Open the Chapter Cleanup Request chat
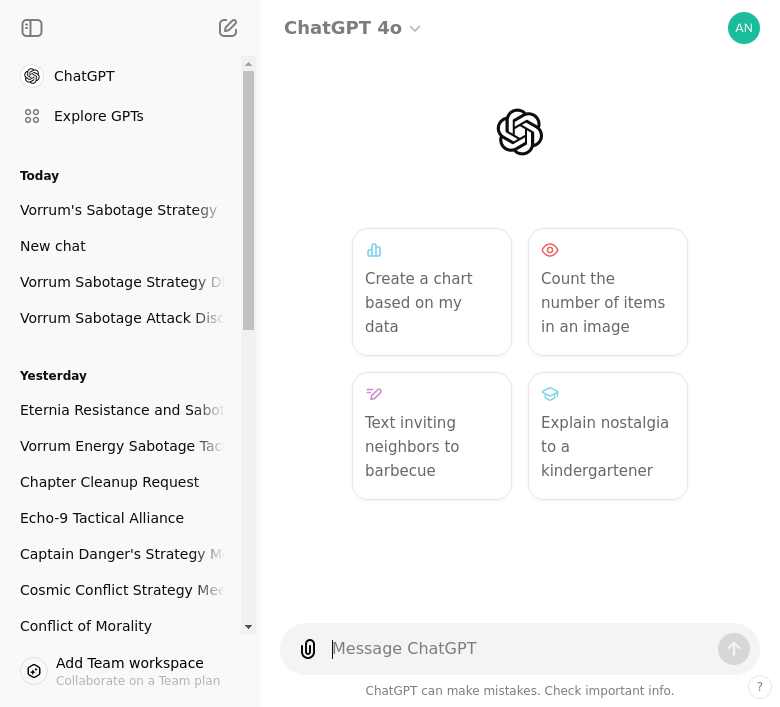Viewport: 780px width, 707px height. pyautogui.click(x=110, y=482)
